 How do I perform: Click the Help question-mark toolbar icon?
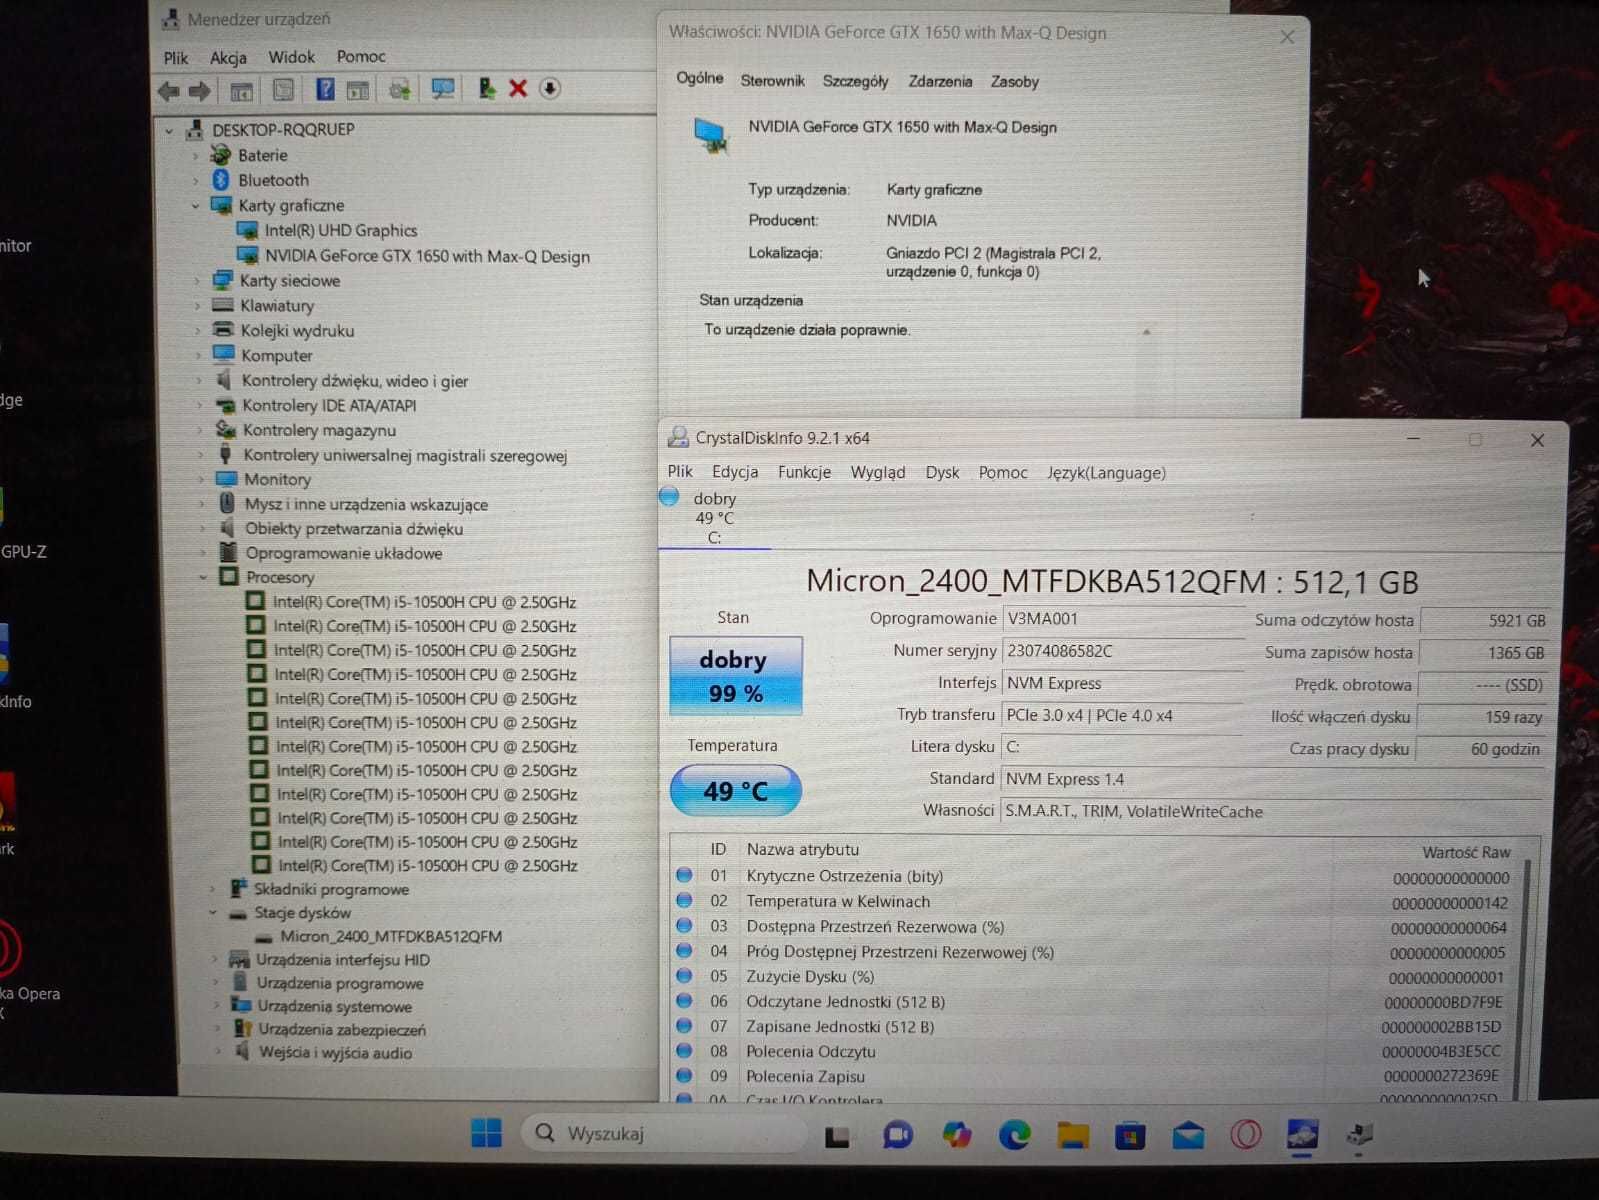click(325, 89)
